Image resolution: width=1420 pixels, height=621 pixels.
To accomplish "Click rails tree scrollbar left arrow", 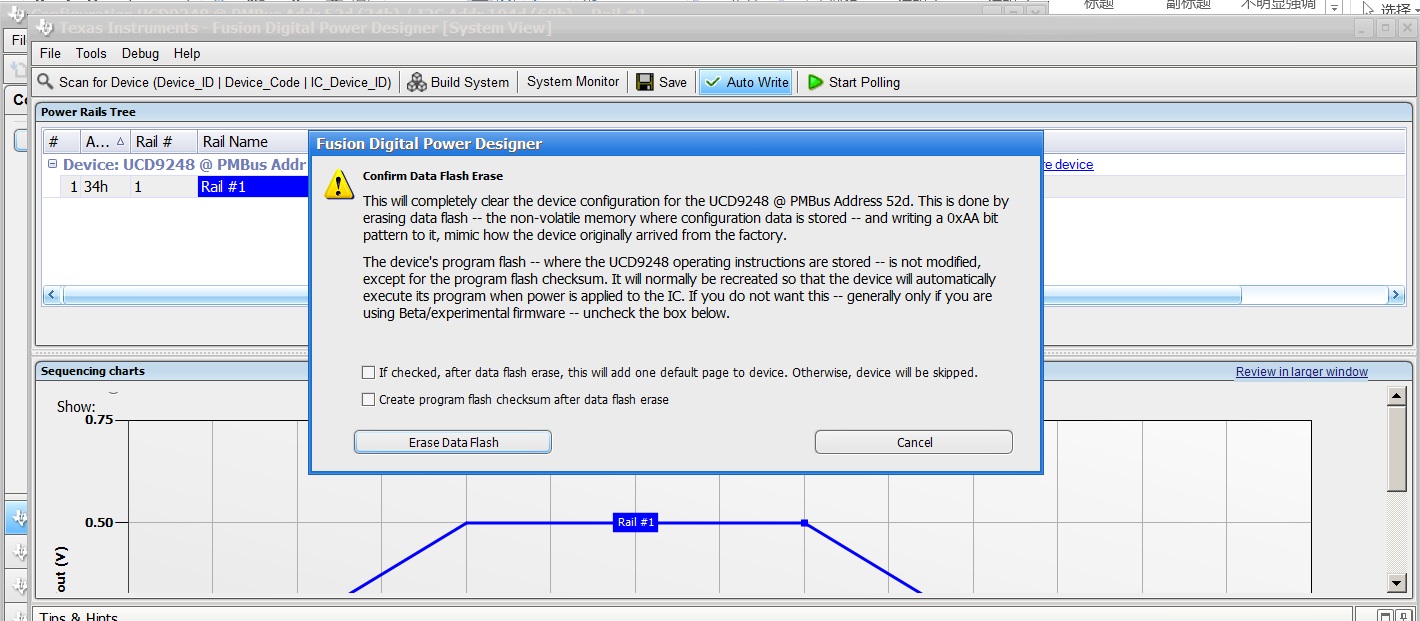I will (52, 295).
